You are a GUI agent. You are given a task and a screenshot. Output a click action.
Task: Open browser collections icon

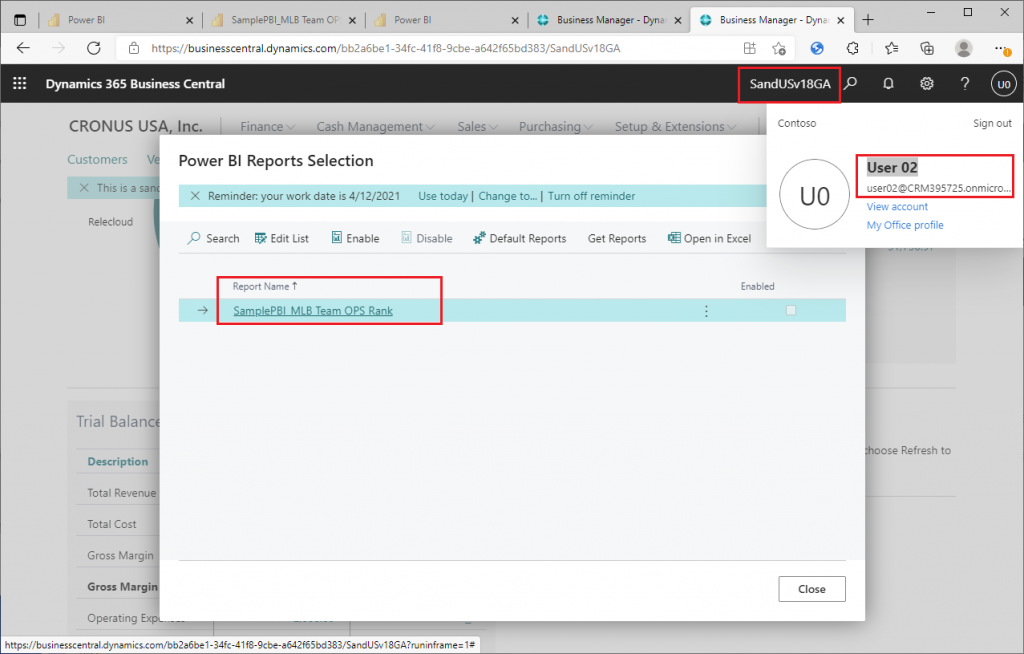[x=927, y=48]
